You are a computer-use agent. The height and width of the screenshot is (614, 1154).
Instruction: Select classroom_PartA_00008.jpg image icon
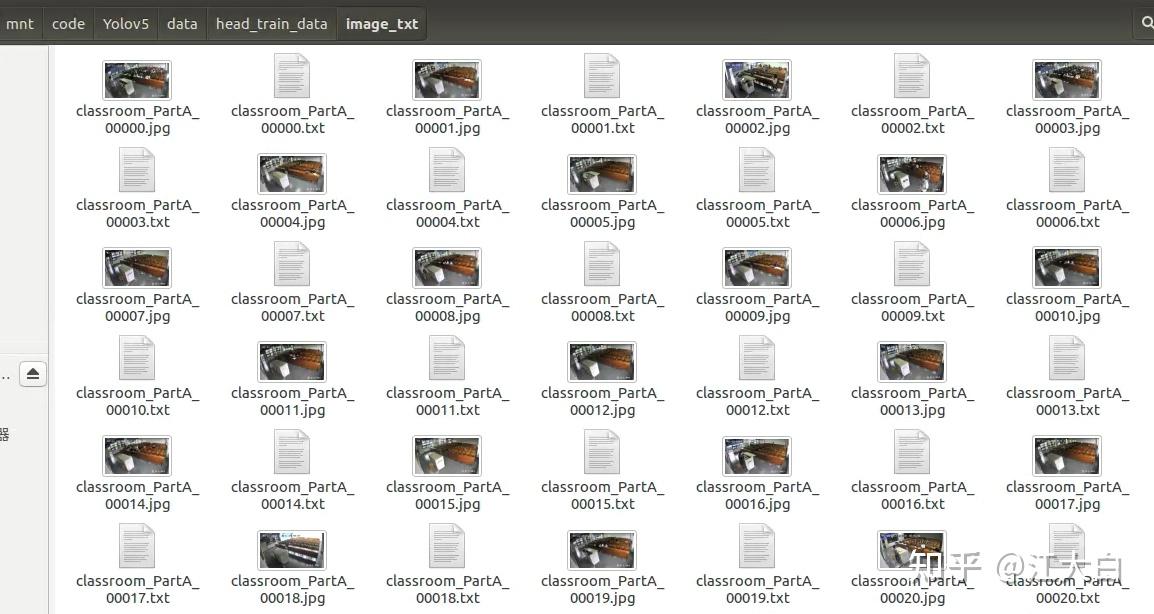[x=447, y=267]
